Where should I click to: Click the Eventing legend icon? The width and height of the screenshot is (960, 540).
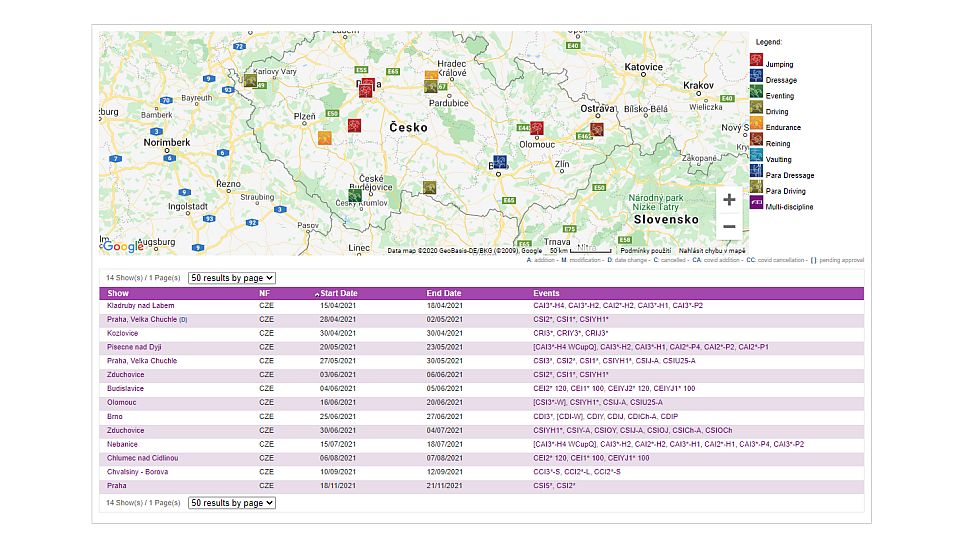756,92
